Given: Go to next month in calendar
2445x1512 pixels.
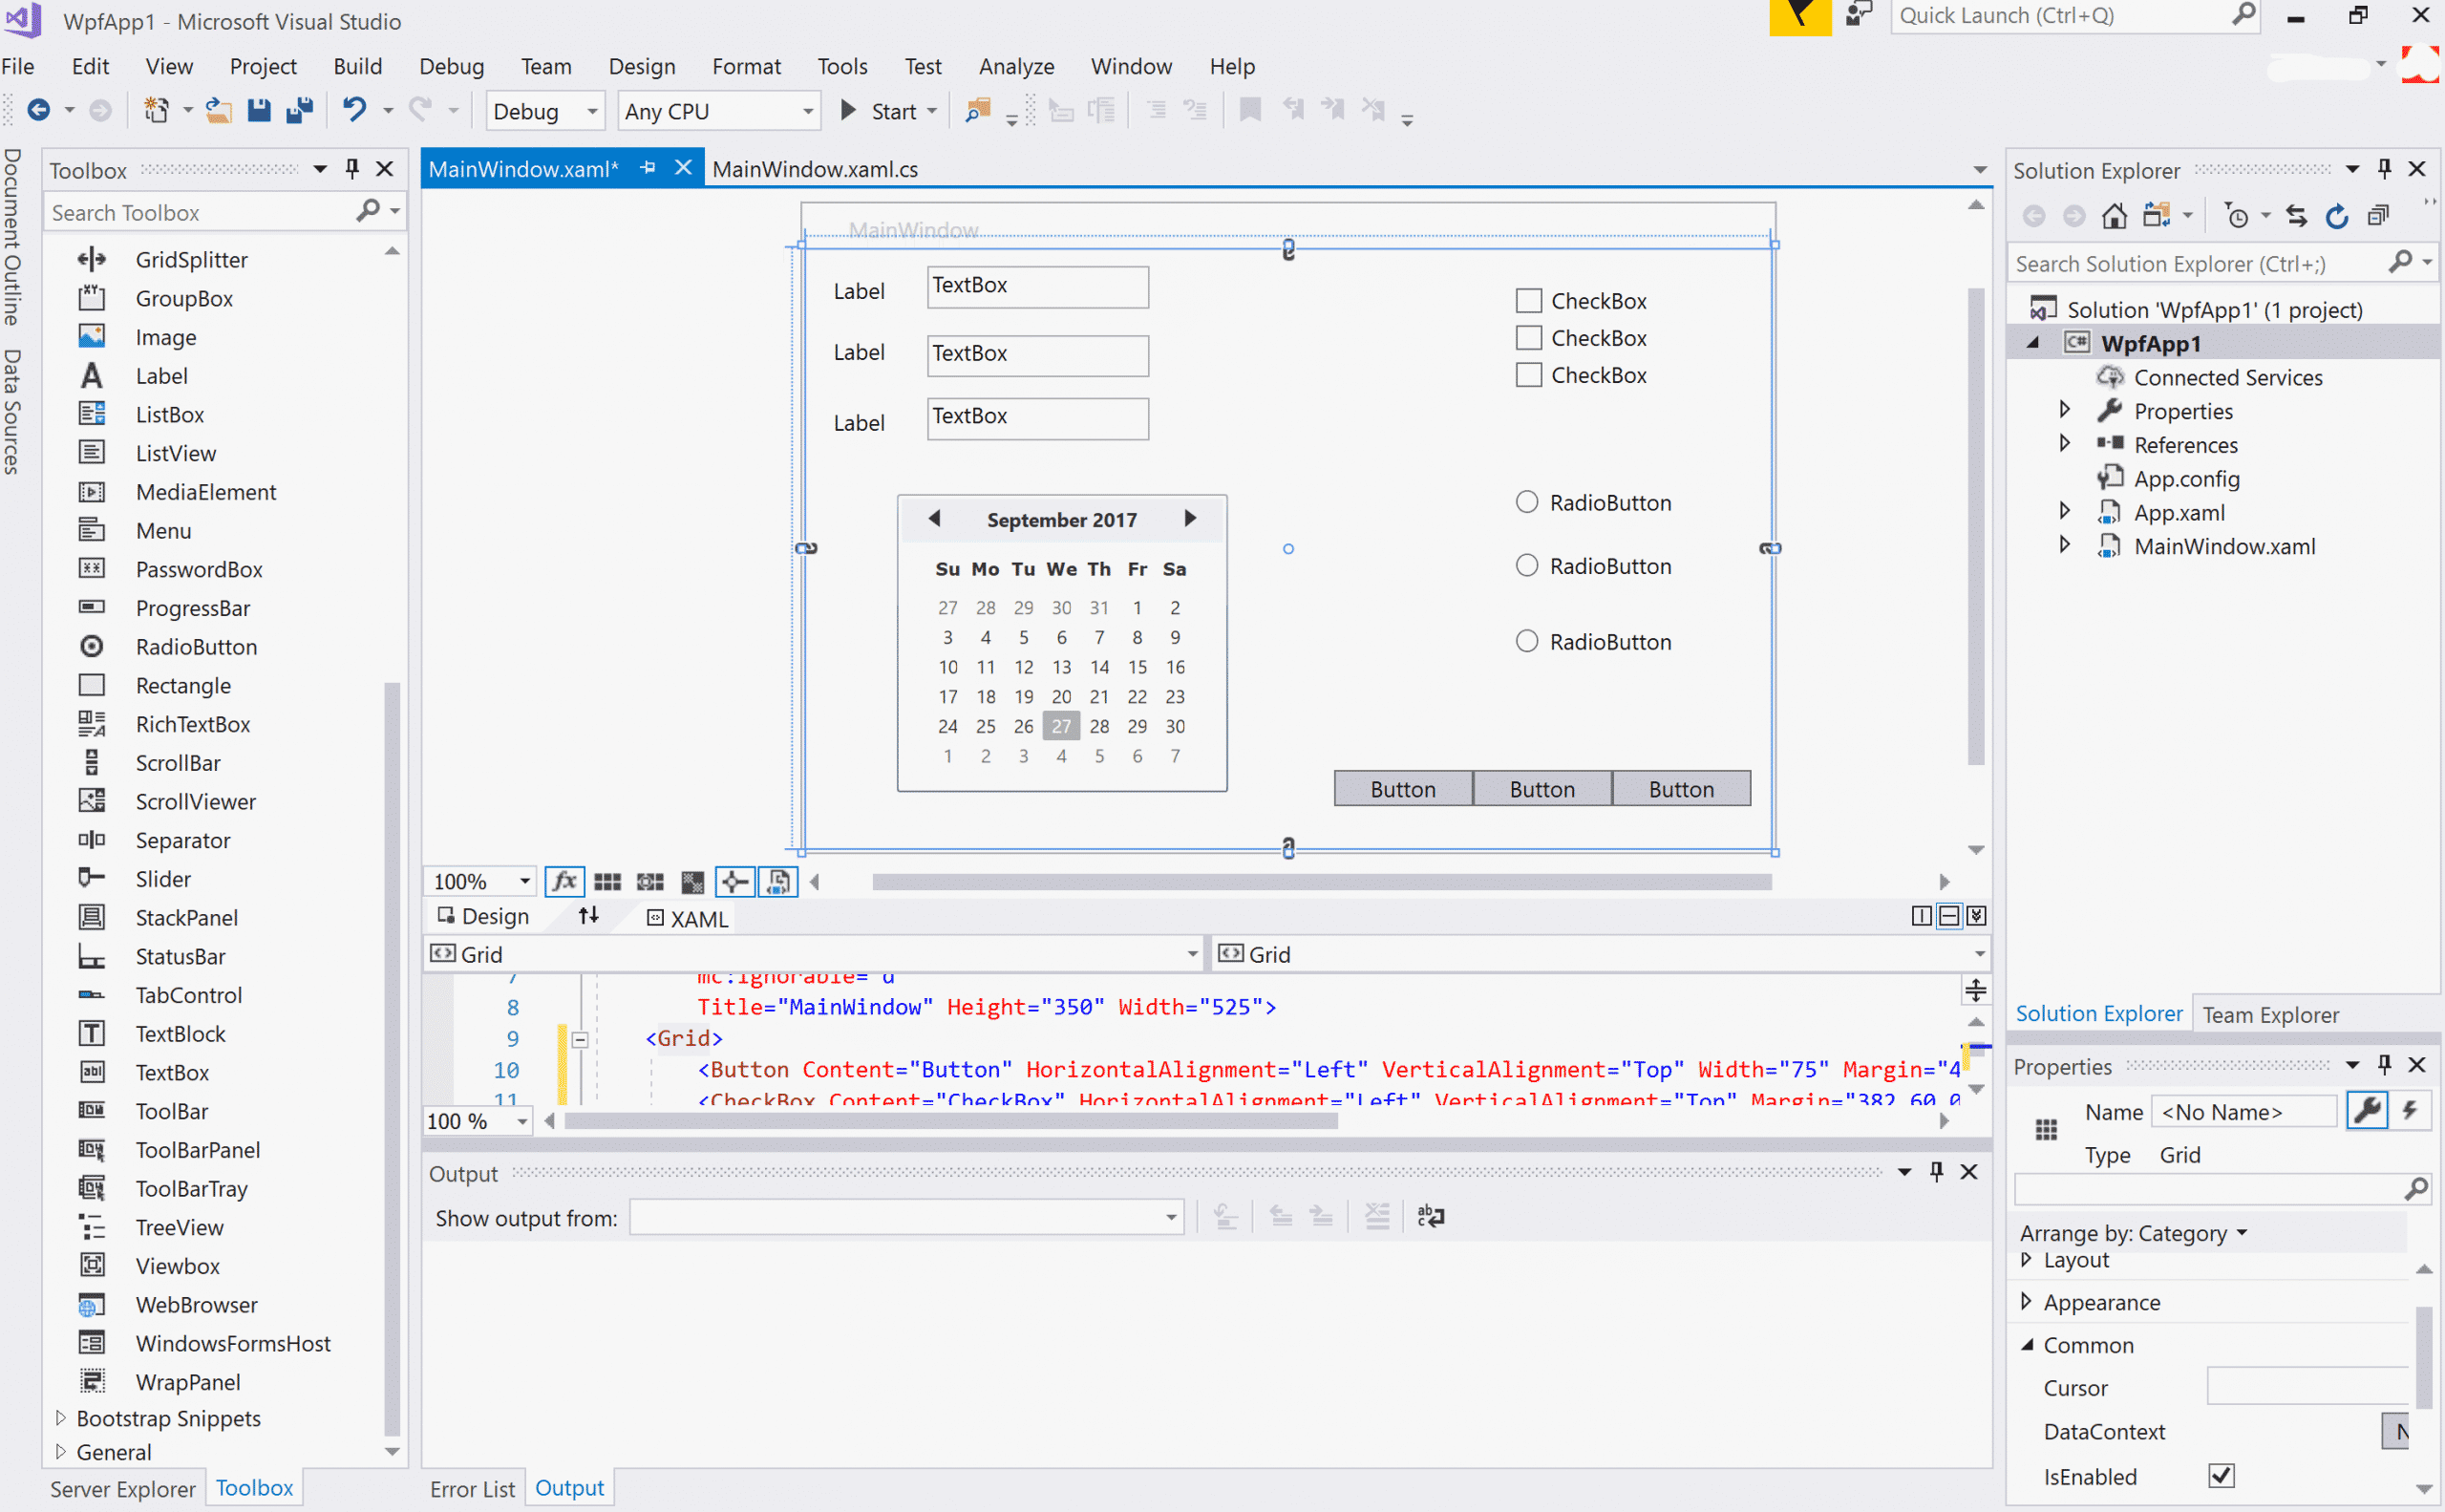Looking at the screenshot, I should tap(1190, 517).
